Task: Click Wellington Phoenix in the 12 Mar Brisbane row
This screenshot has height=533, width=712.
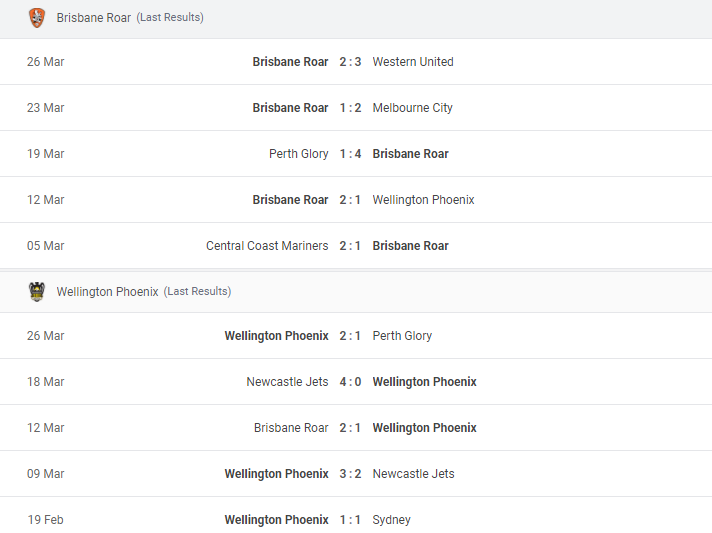Action: click(423, 200)
